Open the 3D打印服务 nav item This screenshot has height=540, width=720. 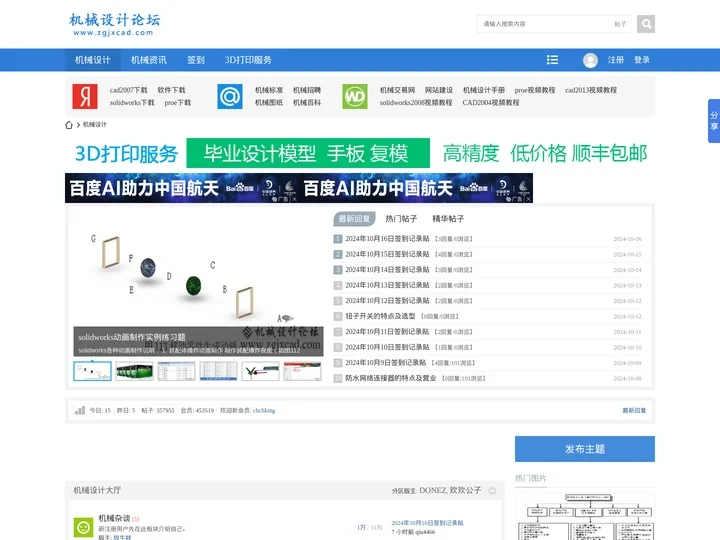click(248, 60)
